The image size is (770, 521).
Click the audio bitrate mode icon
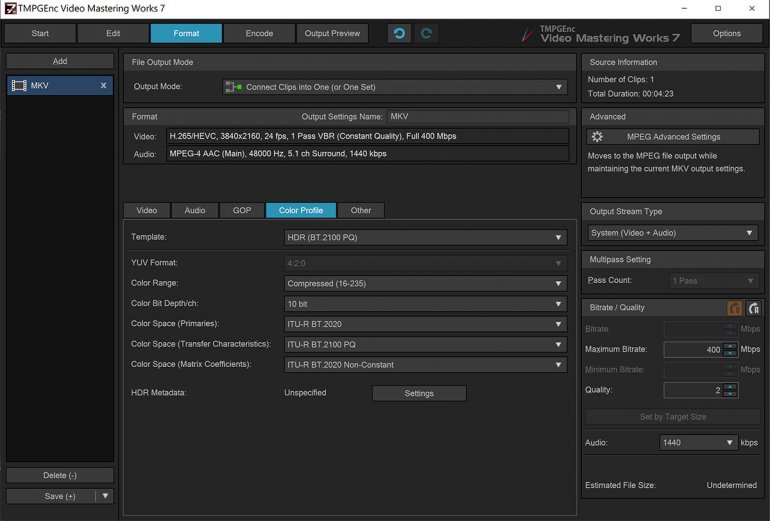753,309
